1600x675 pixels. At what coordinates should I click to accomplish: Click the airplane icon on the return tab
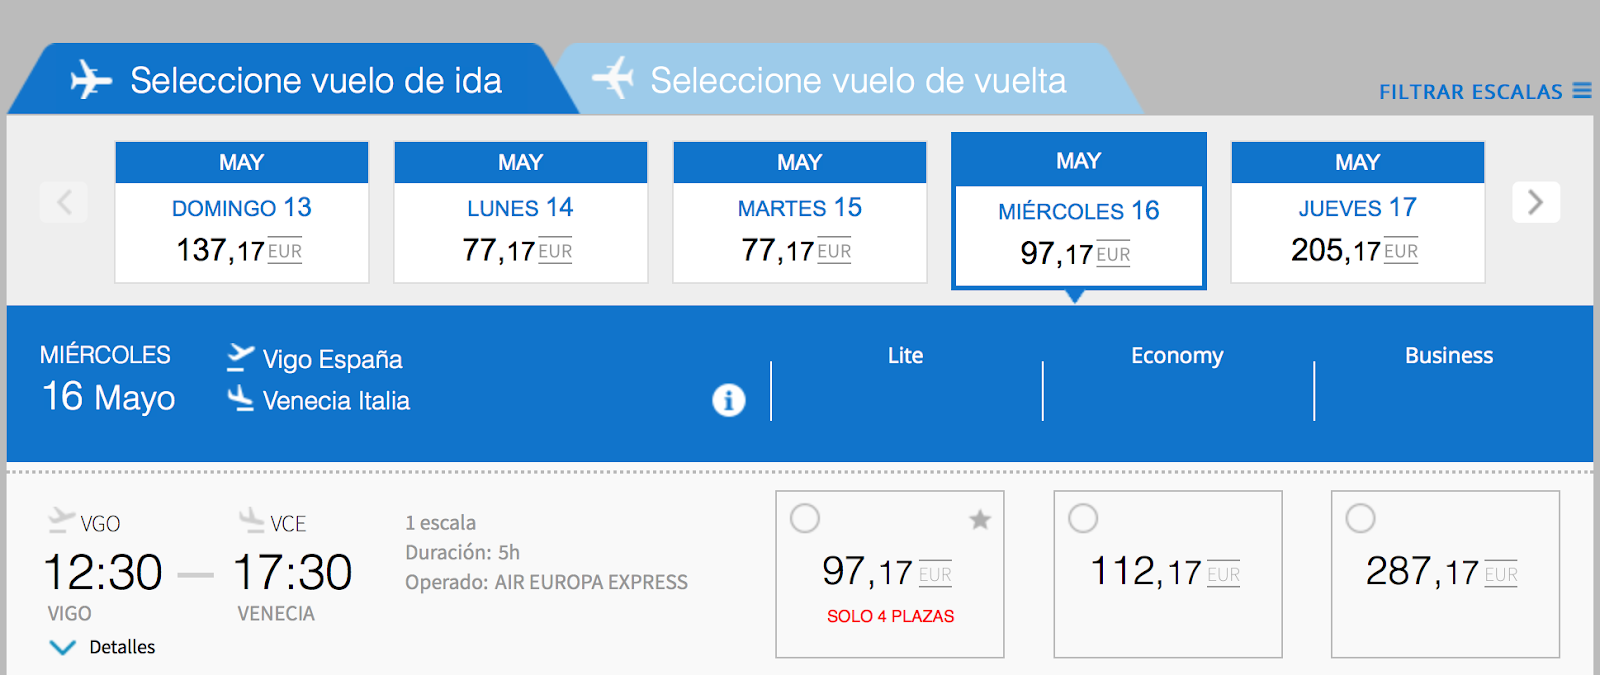613,78
